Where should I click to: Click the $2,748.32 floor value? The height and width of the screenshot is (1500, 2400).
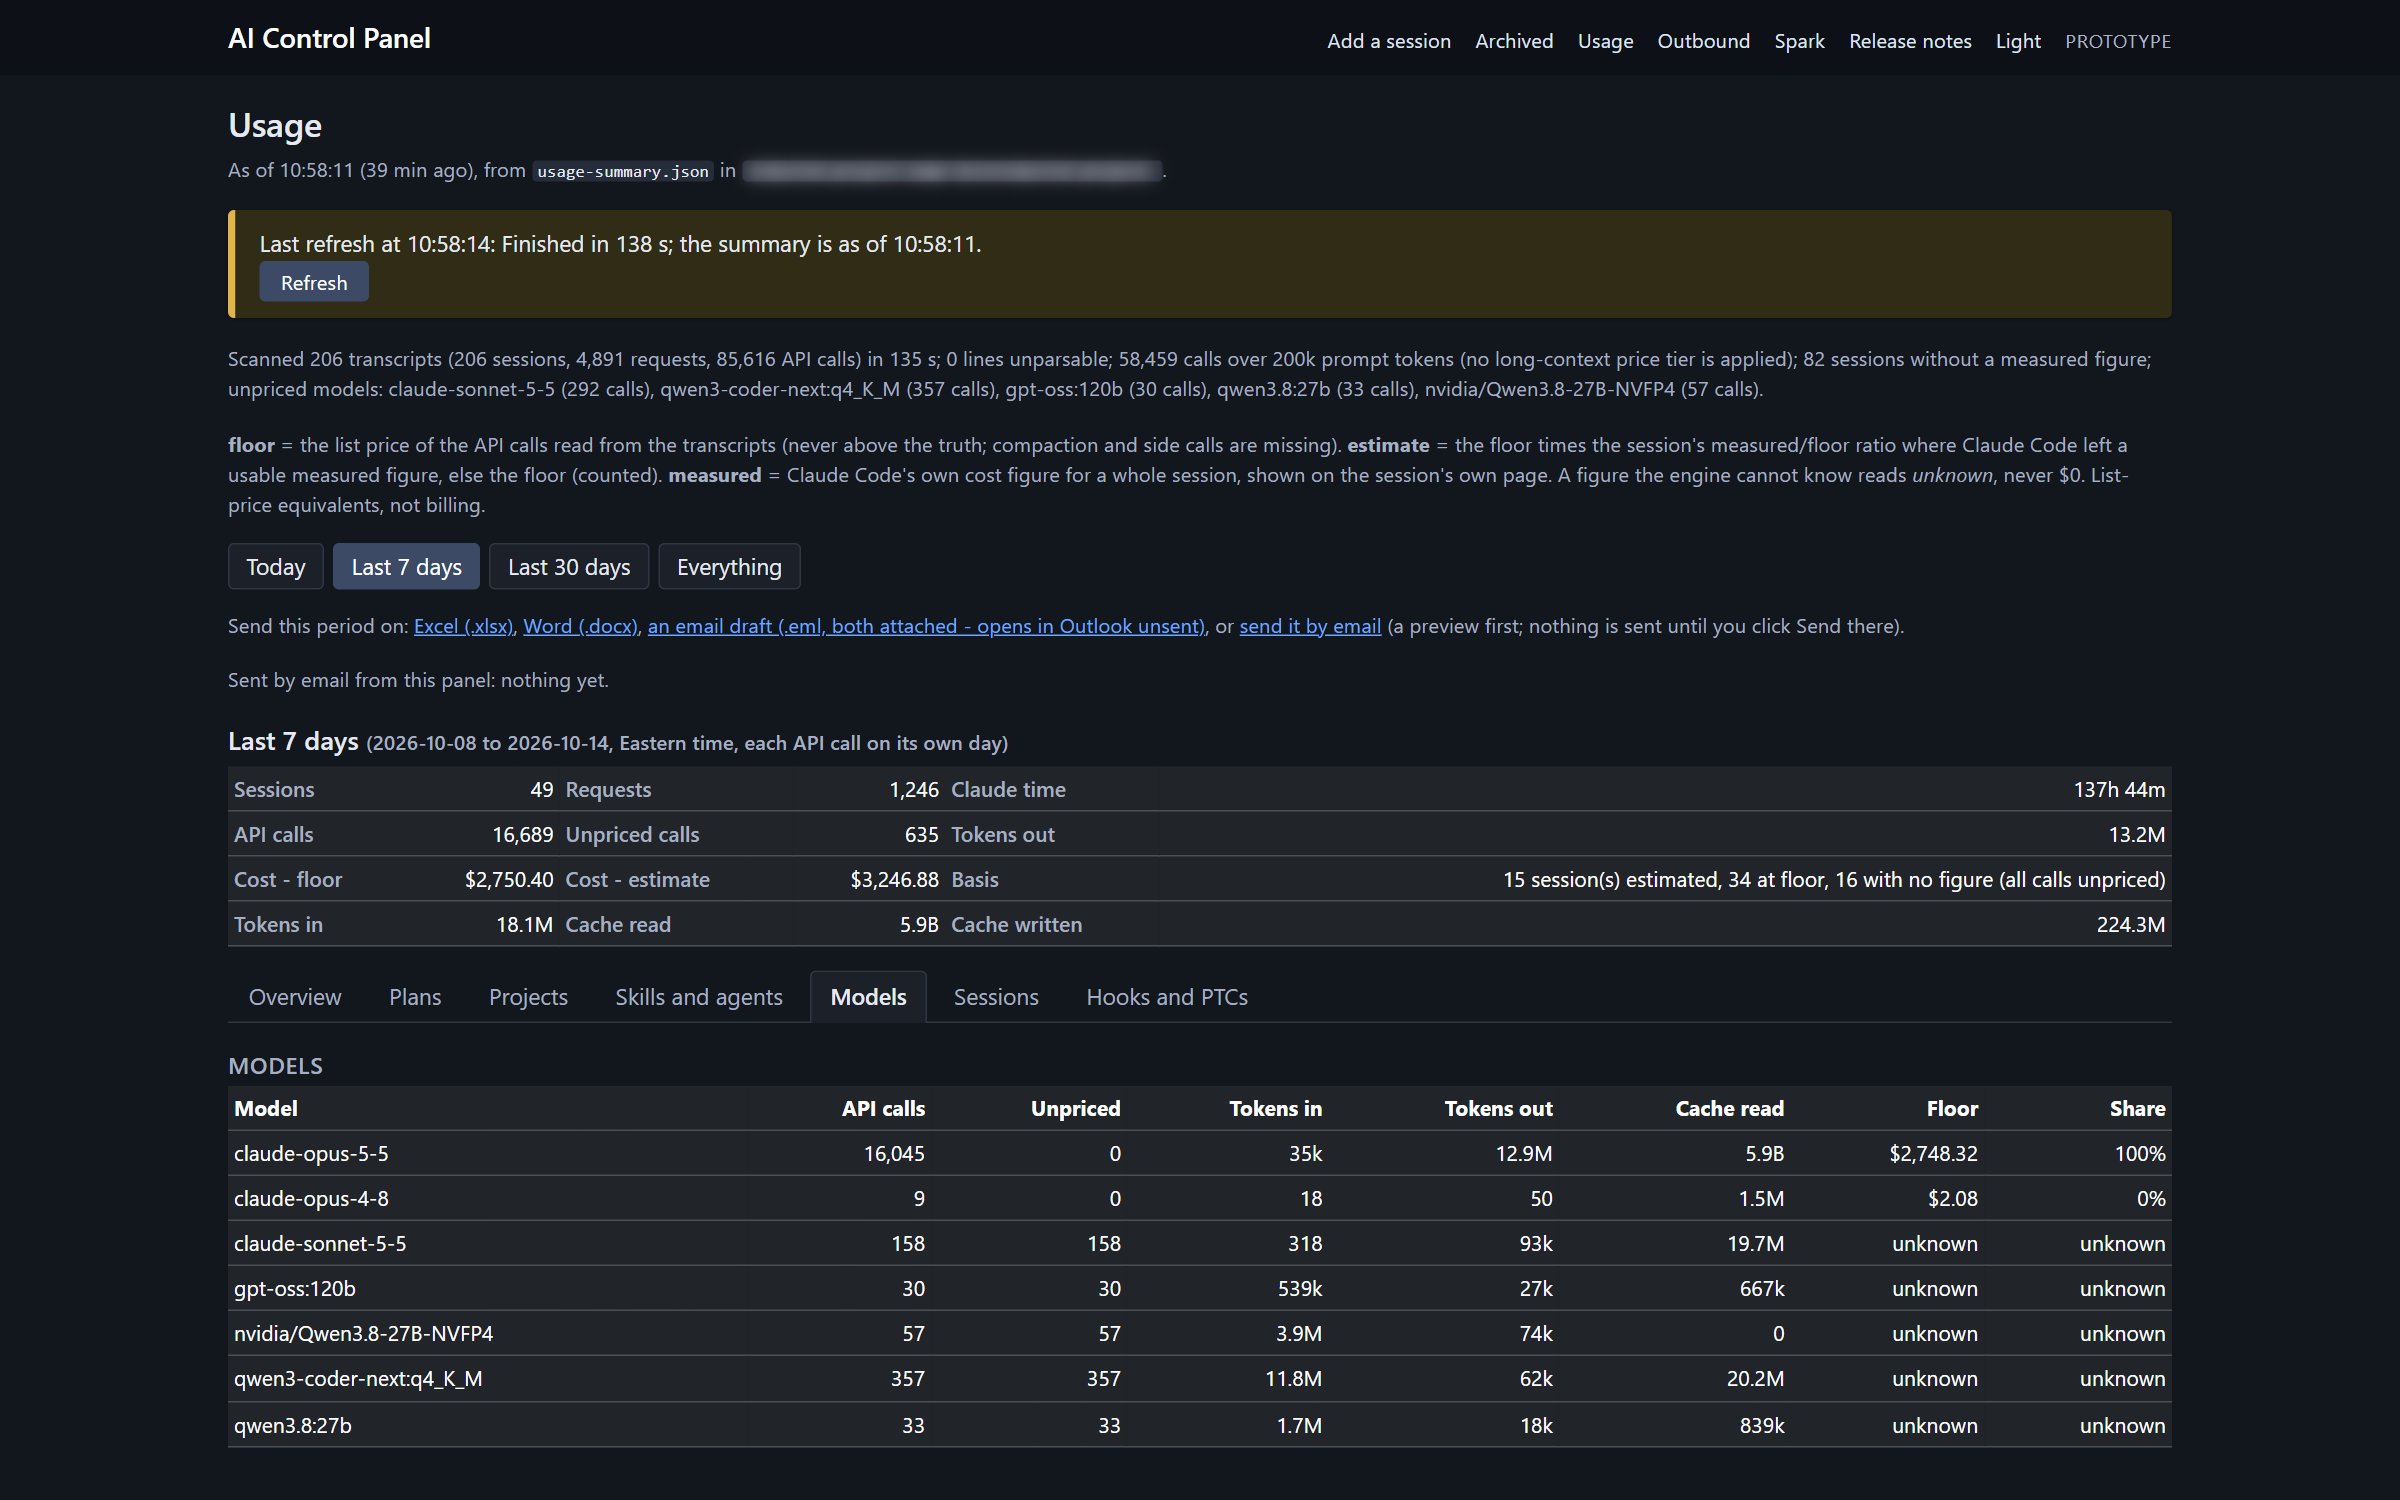[1933, 1153]
